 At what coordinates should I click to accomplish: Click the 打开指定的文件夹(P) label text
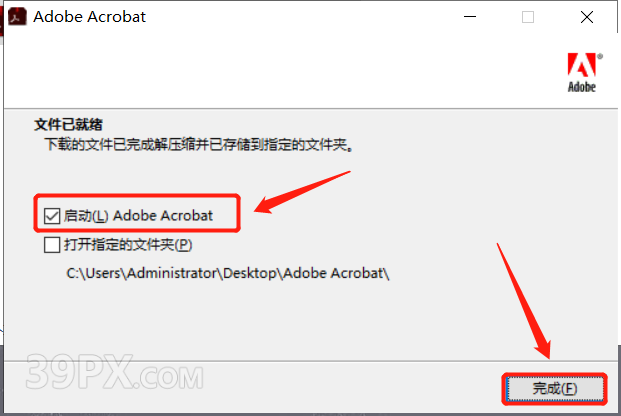pyautogui.click(x=128, y=245)
